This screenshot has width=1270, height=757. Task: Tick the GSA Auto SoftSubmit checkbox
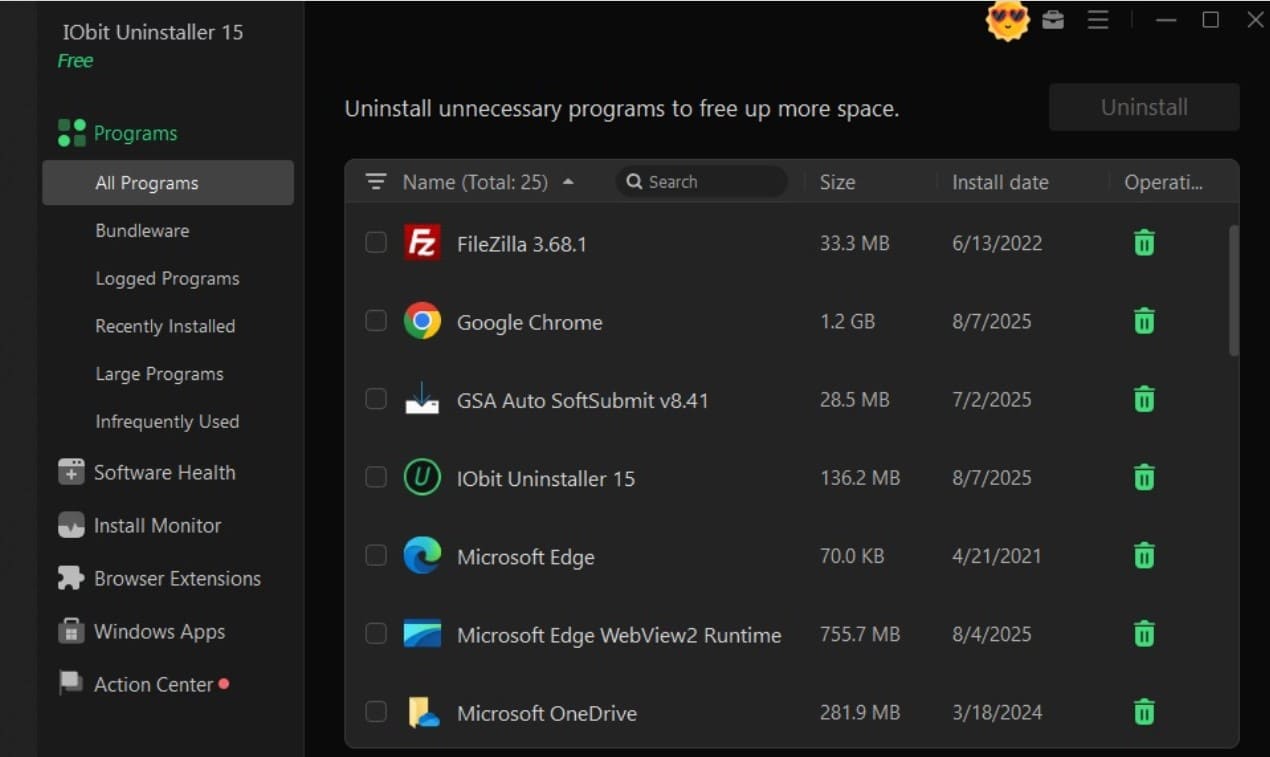tap(376, 399)
